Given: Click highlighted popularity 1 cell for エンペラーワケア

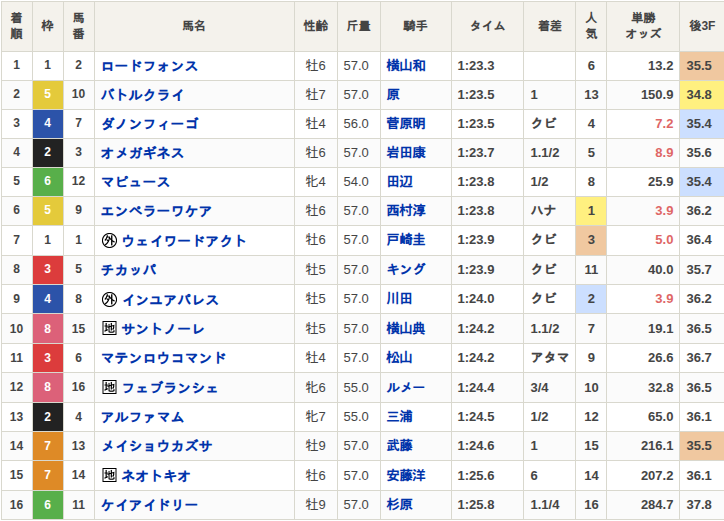Looking at the screenshot, I should (591, 211).
